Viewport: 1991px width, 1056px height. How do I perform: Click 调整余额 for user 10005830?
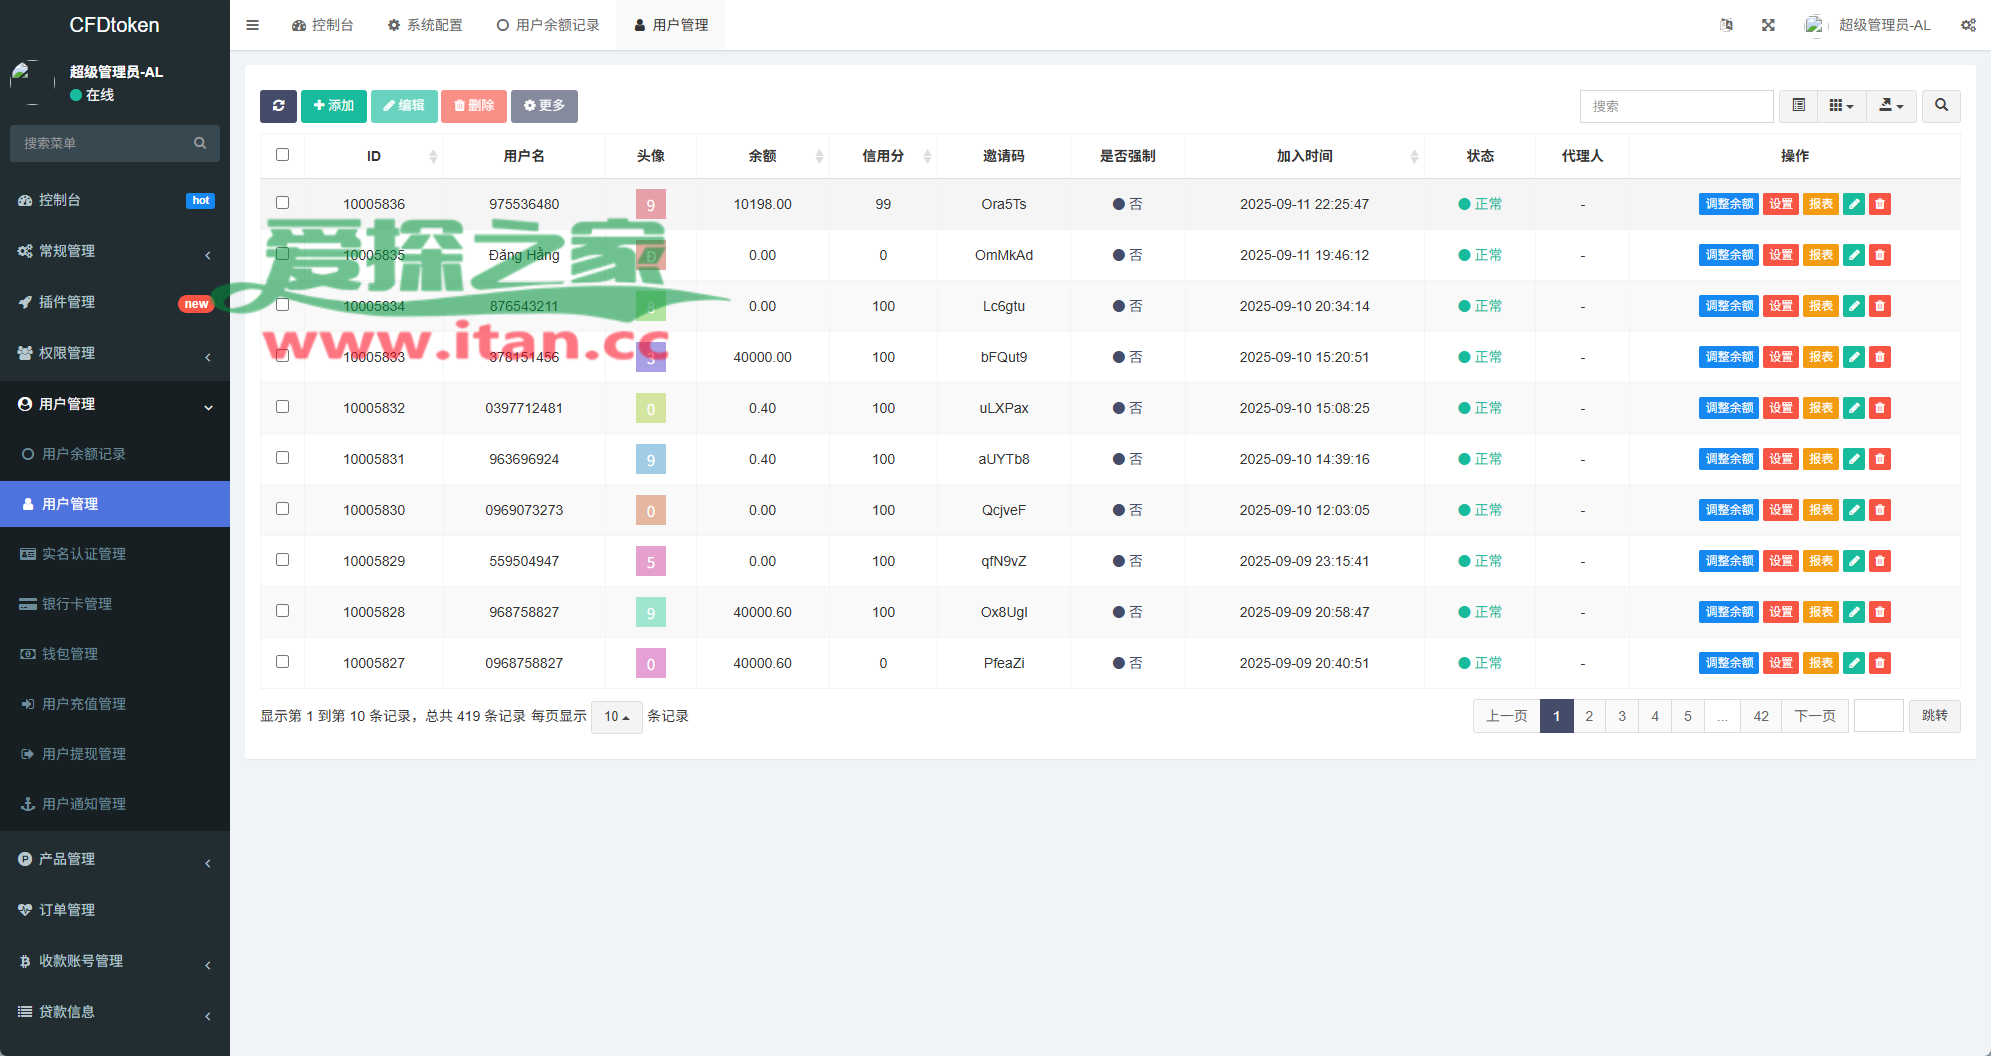pos(1728,510)
